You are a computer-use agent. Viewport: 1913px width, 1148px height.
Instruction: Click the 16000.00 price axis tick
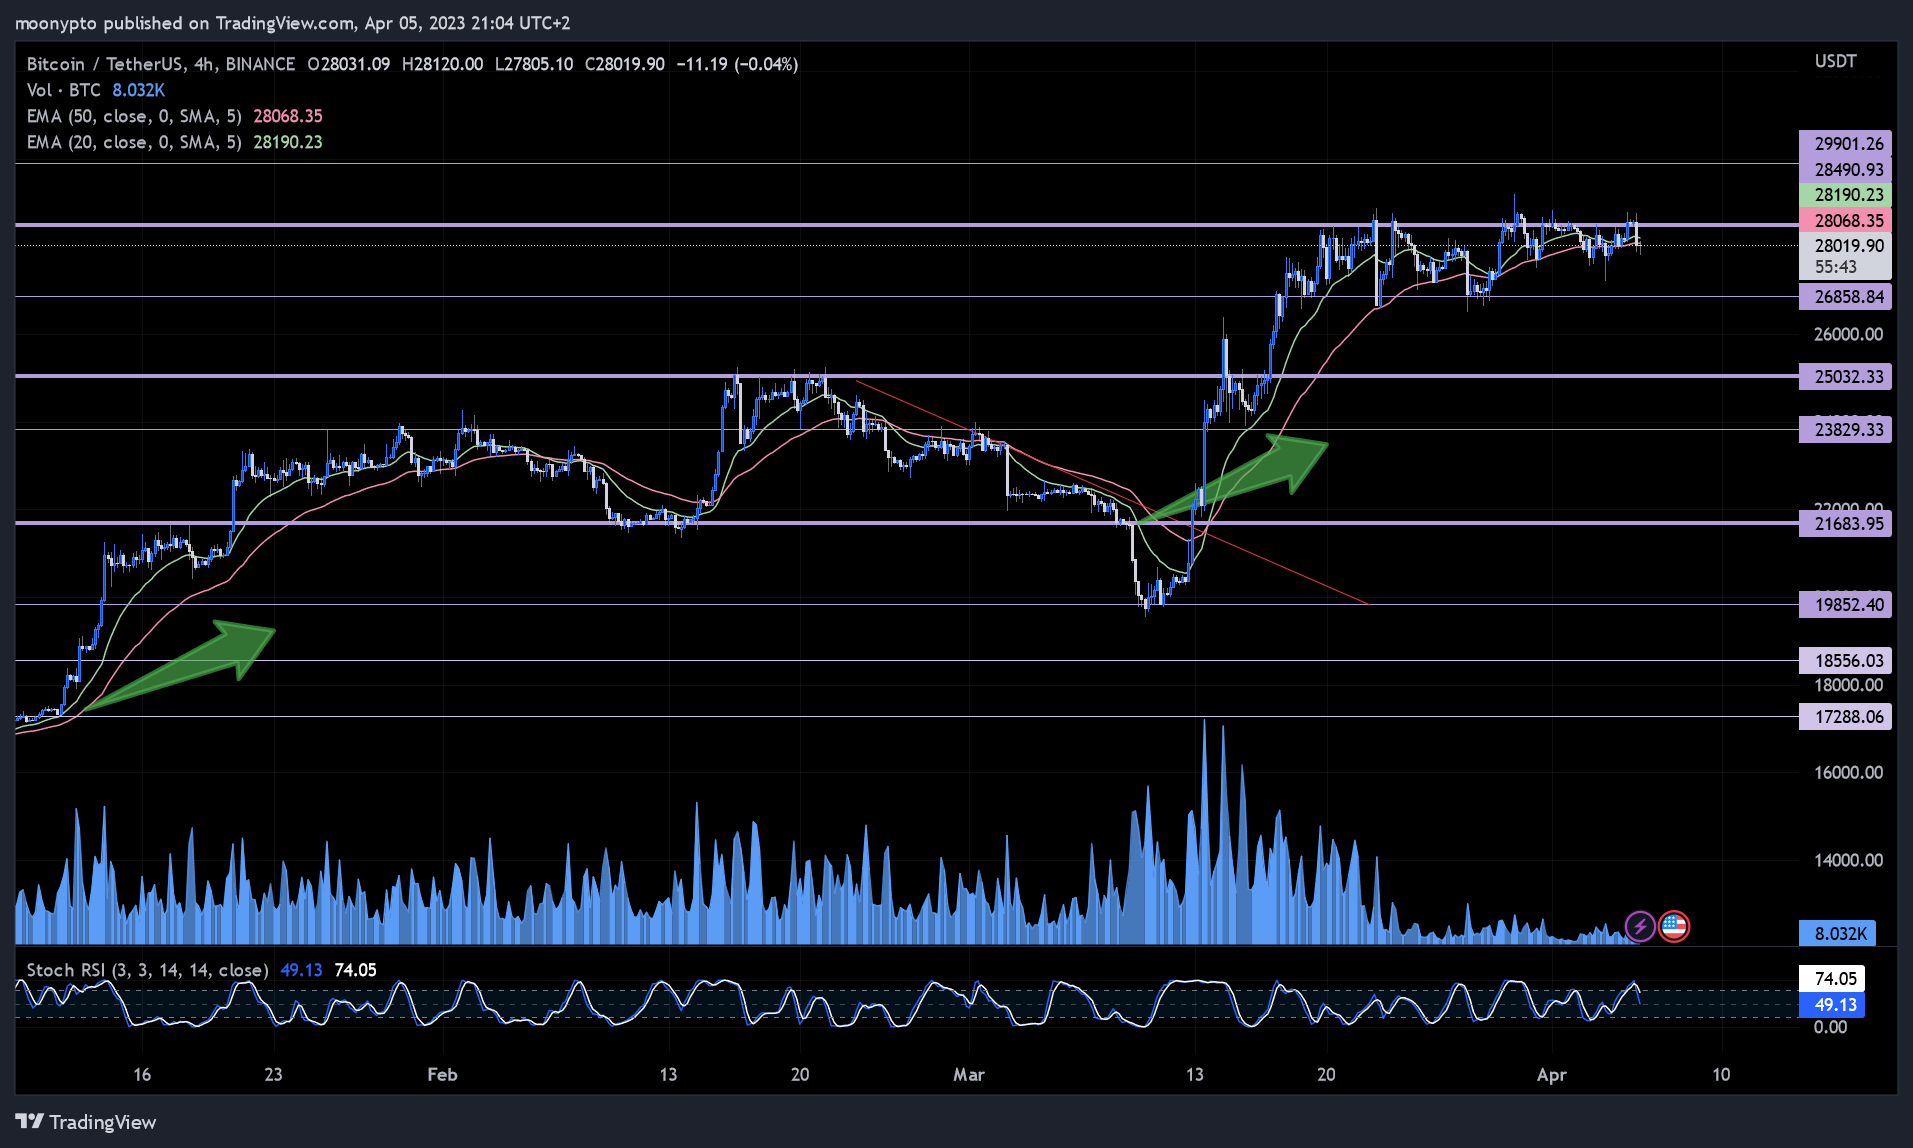1848,772
